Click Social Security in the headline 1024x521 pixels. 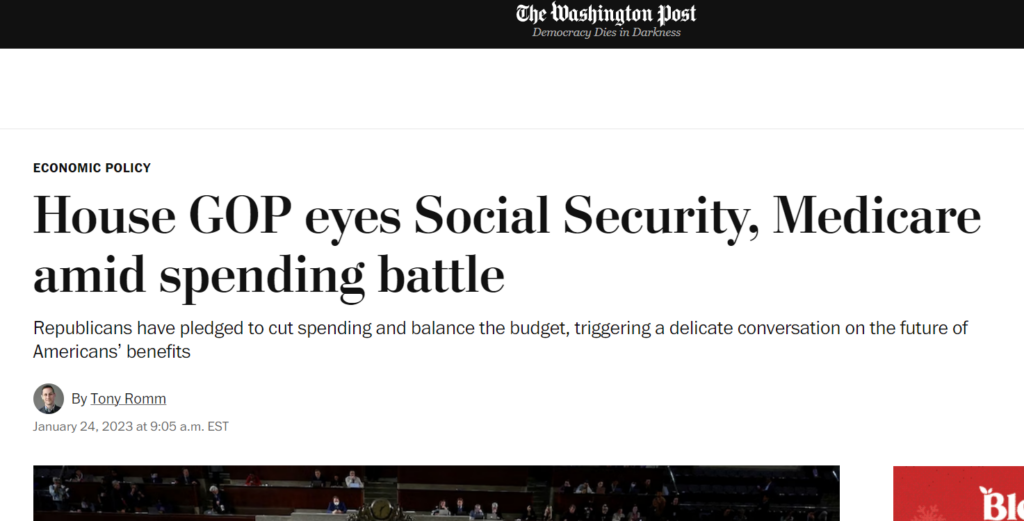coord(586,217)
